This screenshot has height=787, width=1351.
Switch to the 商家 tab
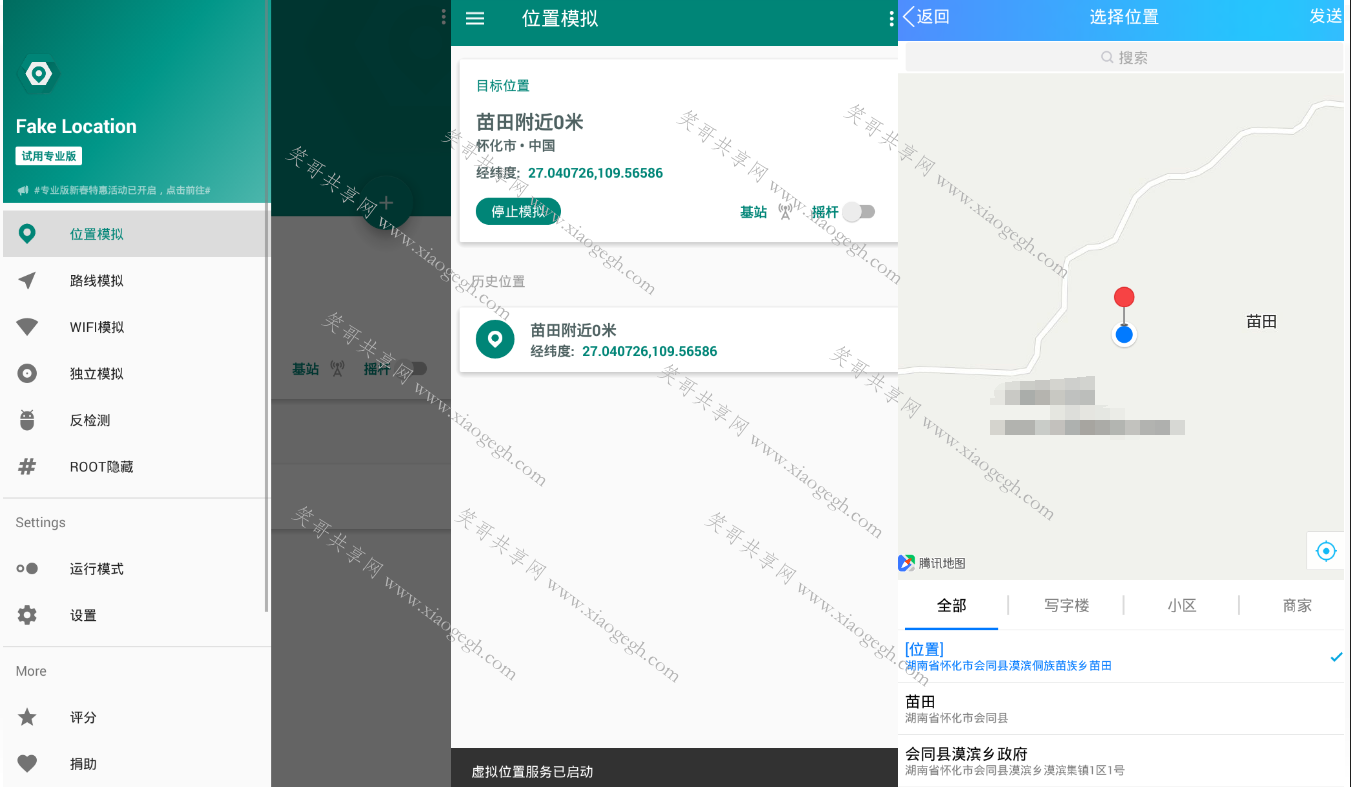point(1297,605)
